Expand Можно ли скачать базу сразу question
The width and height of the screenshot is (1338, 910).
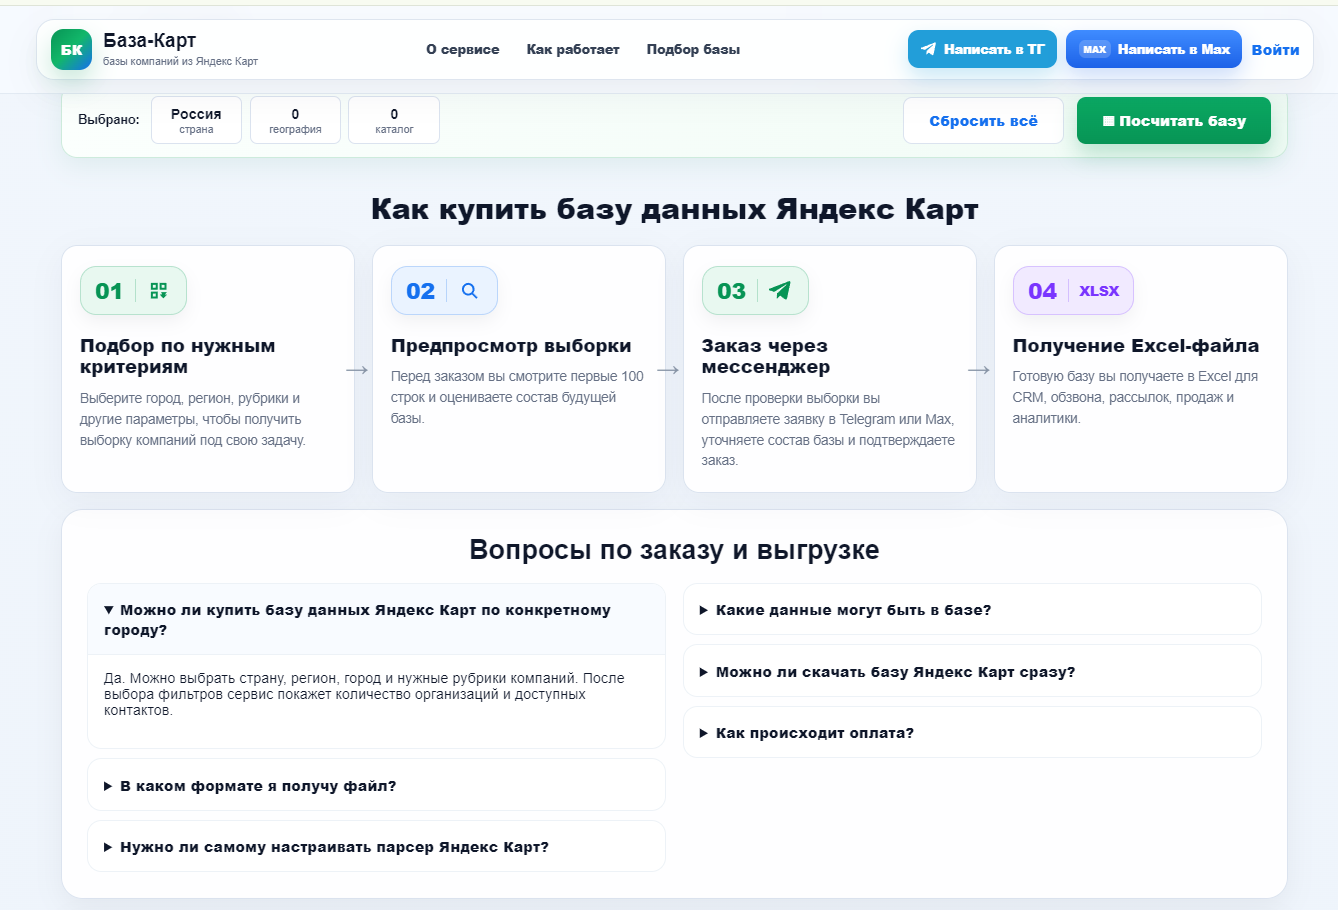pos(972,672)
